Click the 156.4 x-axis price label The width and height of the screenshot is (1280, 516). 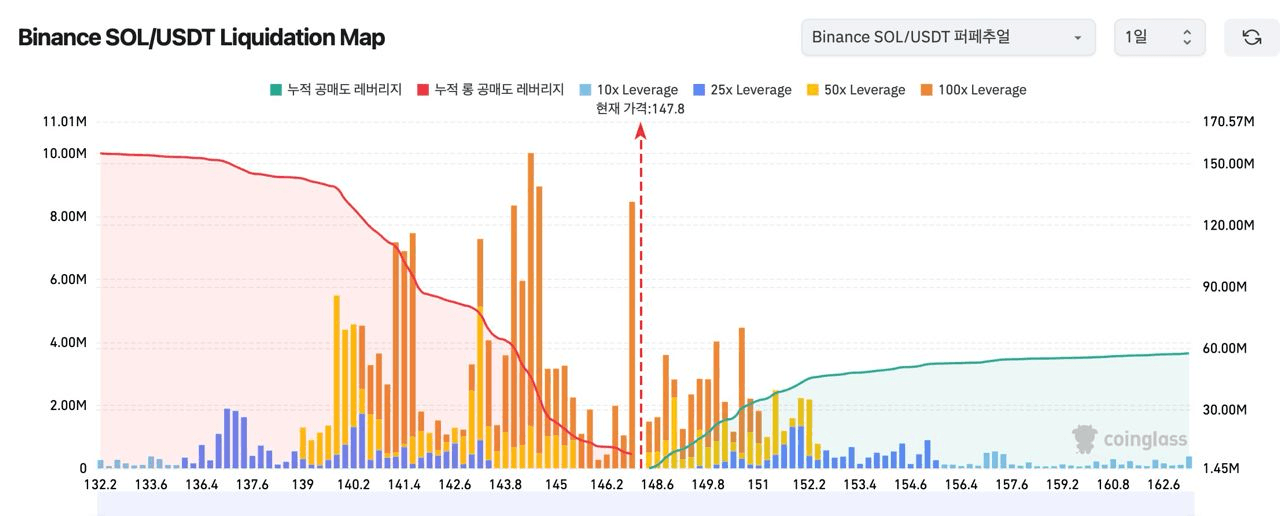tap(961, 484)
